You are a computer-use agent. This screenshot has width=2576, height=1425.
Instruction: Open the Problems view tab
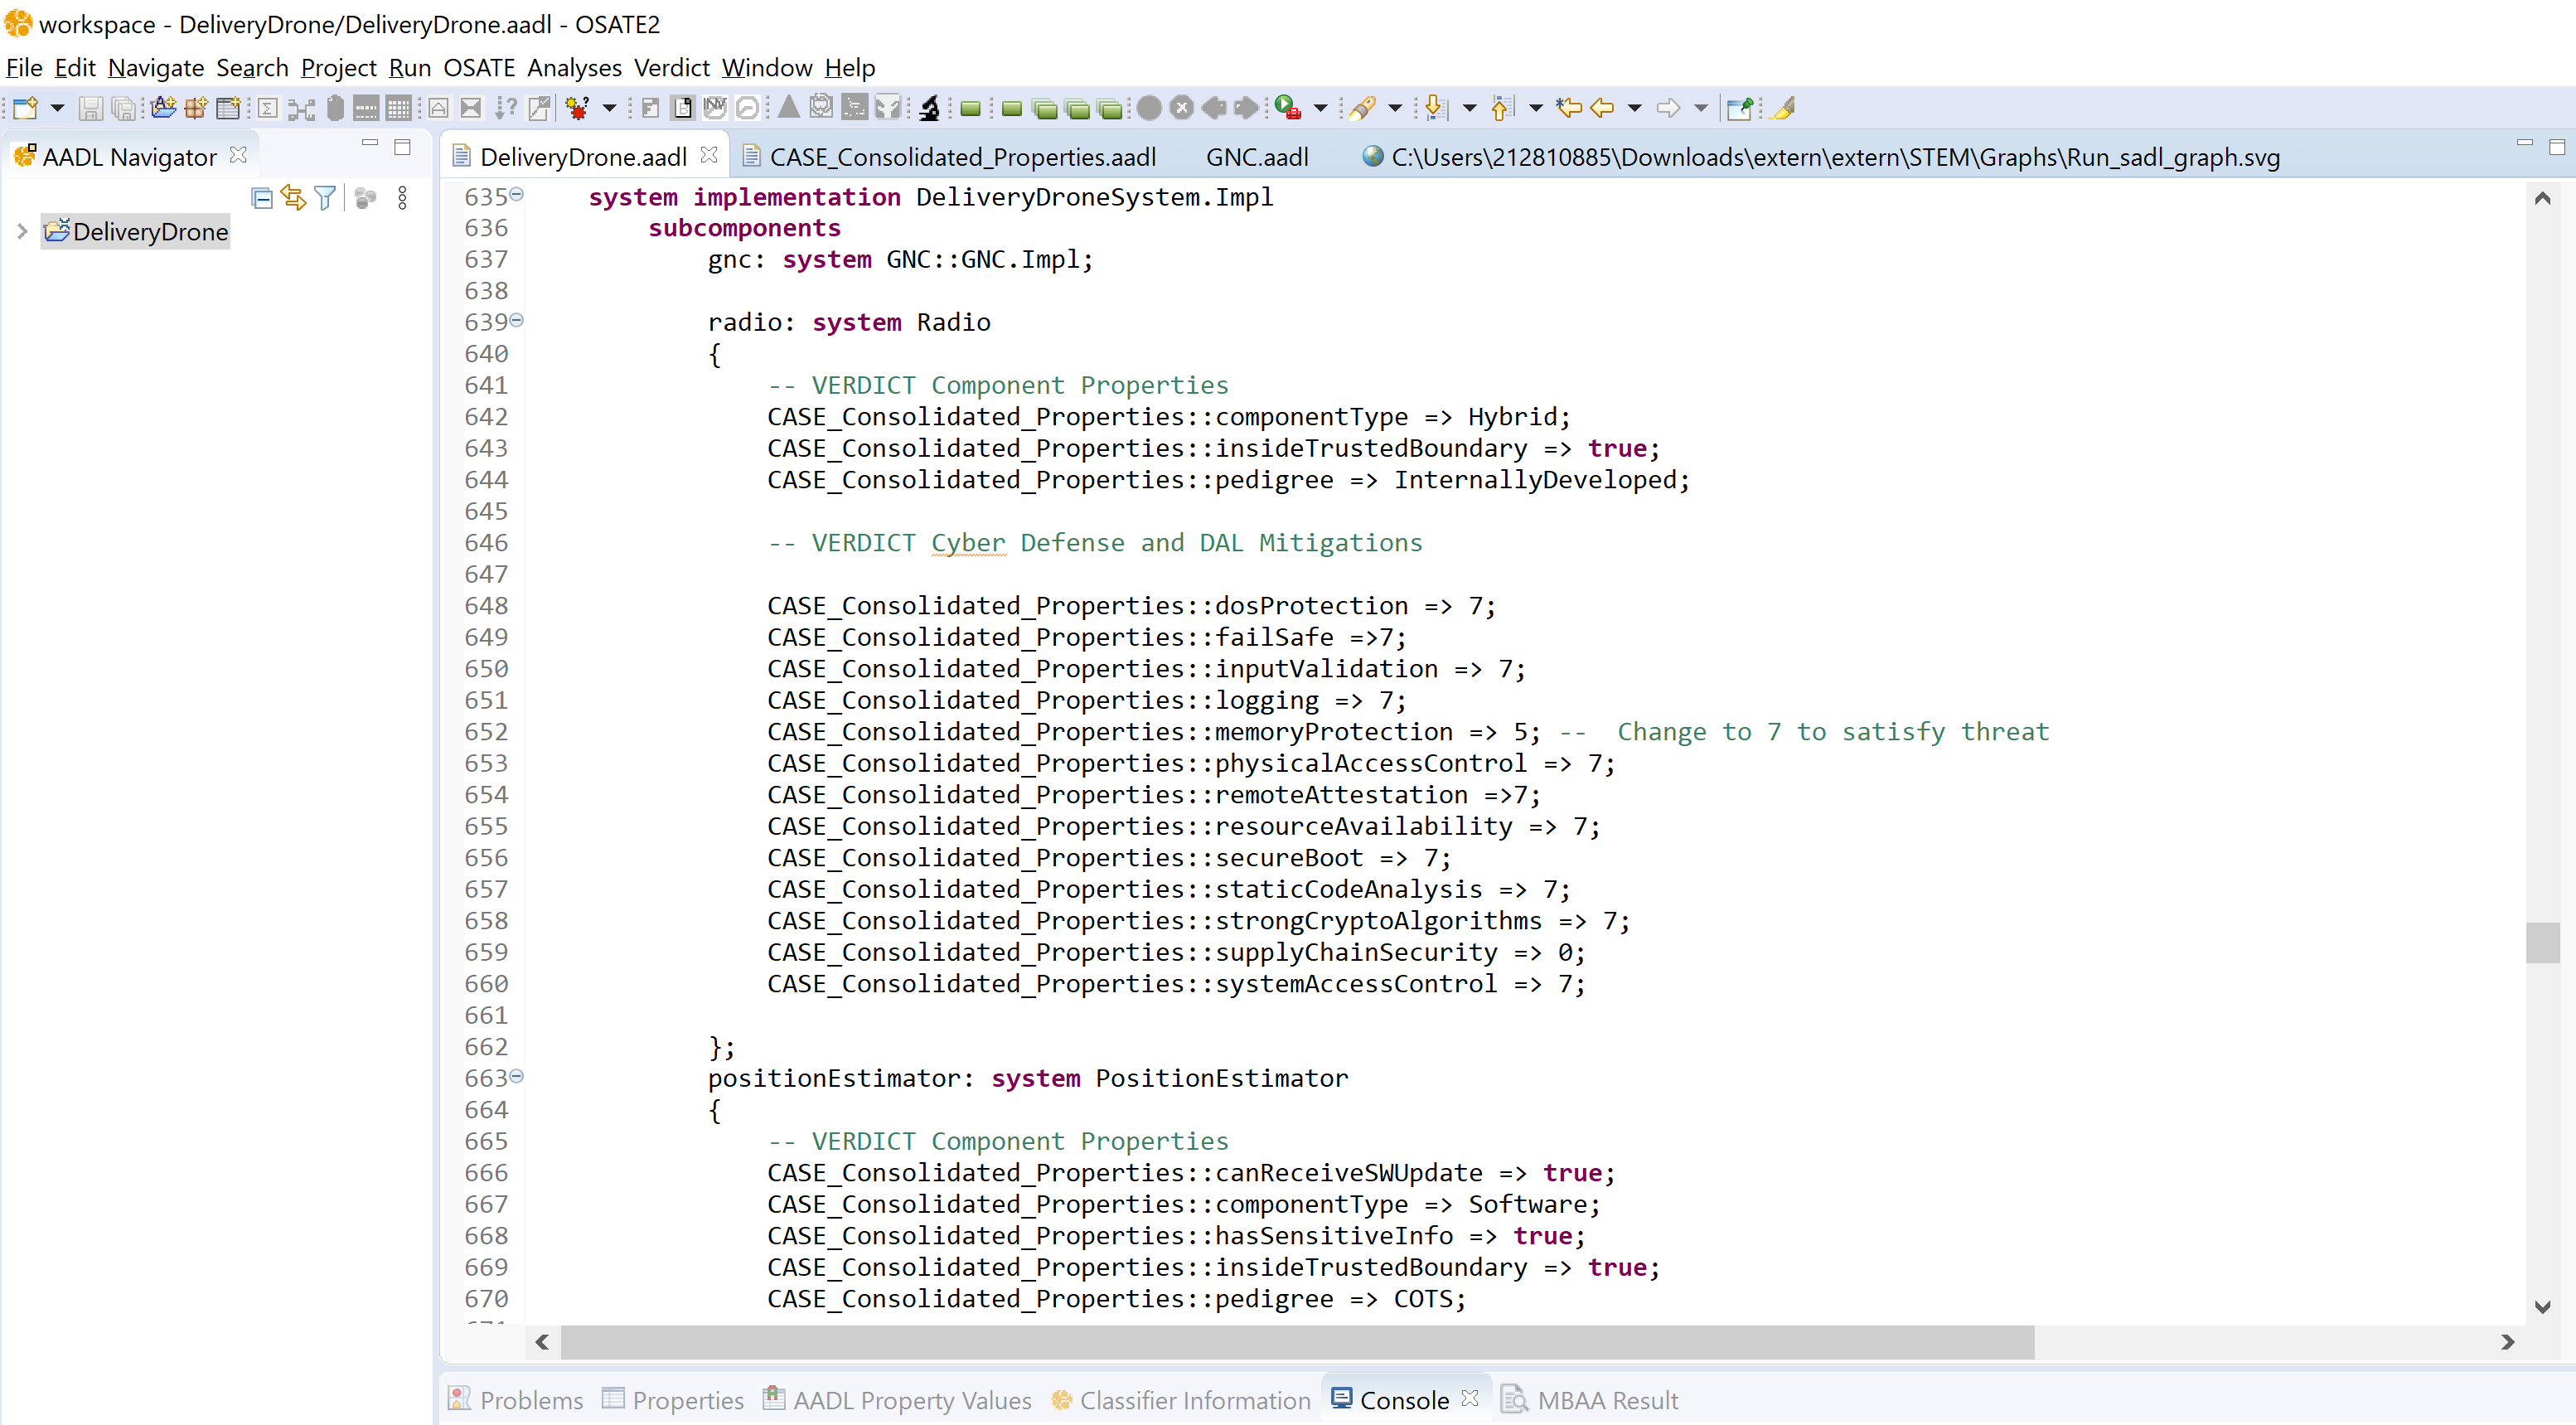tap(516, 1400)
